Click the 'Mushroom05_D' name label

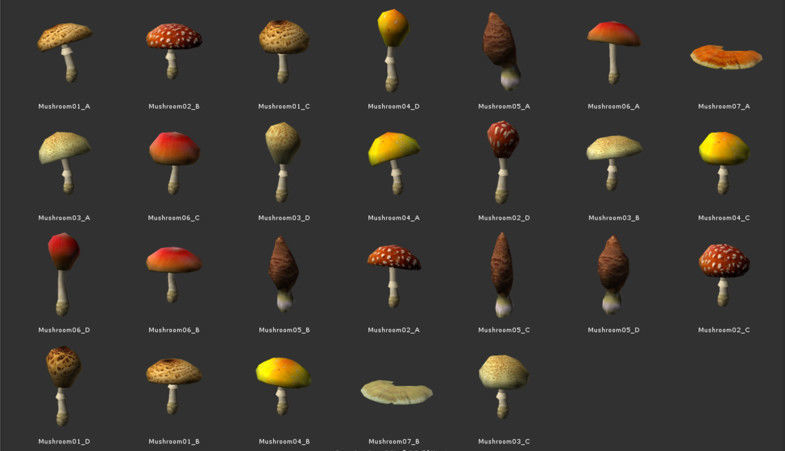613,330
